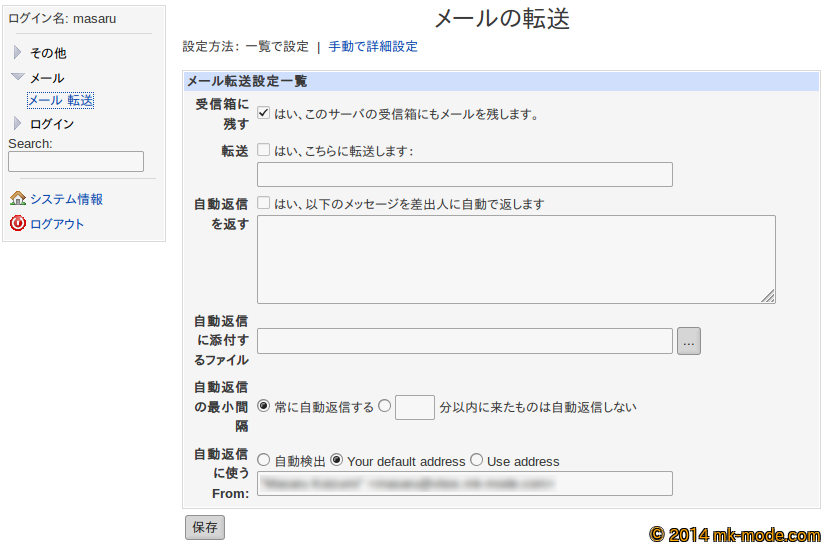Click the auto-reply message textarea

click(516, 259)
